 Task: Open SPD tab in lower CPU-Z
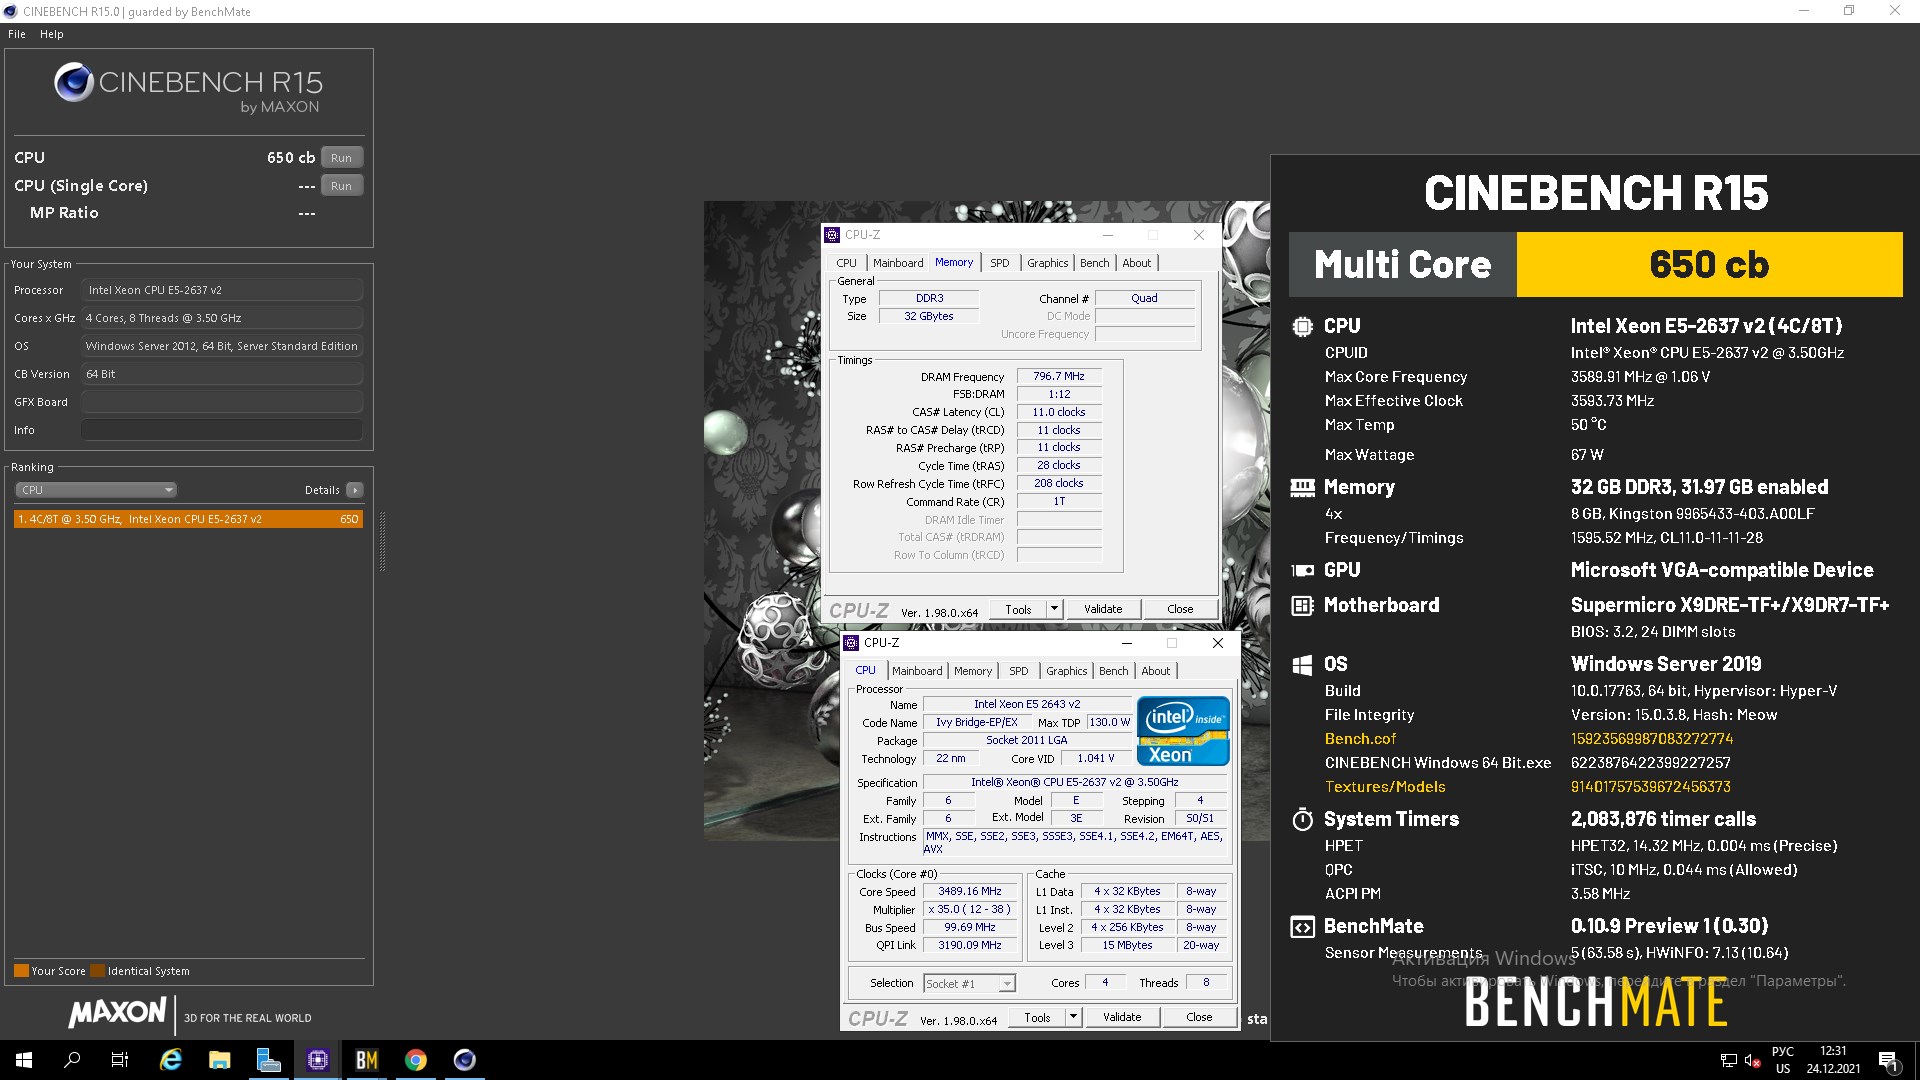[1019, 671]
